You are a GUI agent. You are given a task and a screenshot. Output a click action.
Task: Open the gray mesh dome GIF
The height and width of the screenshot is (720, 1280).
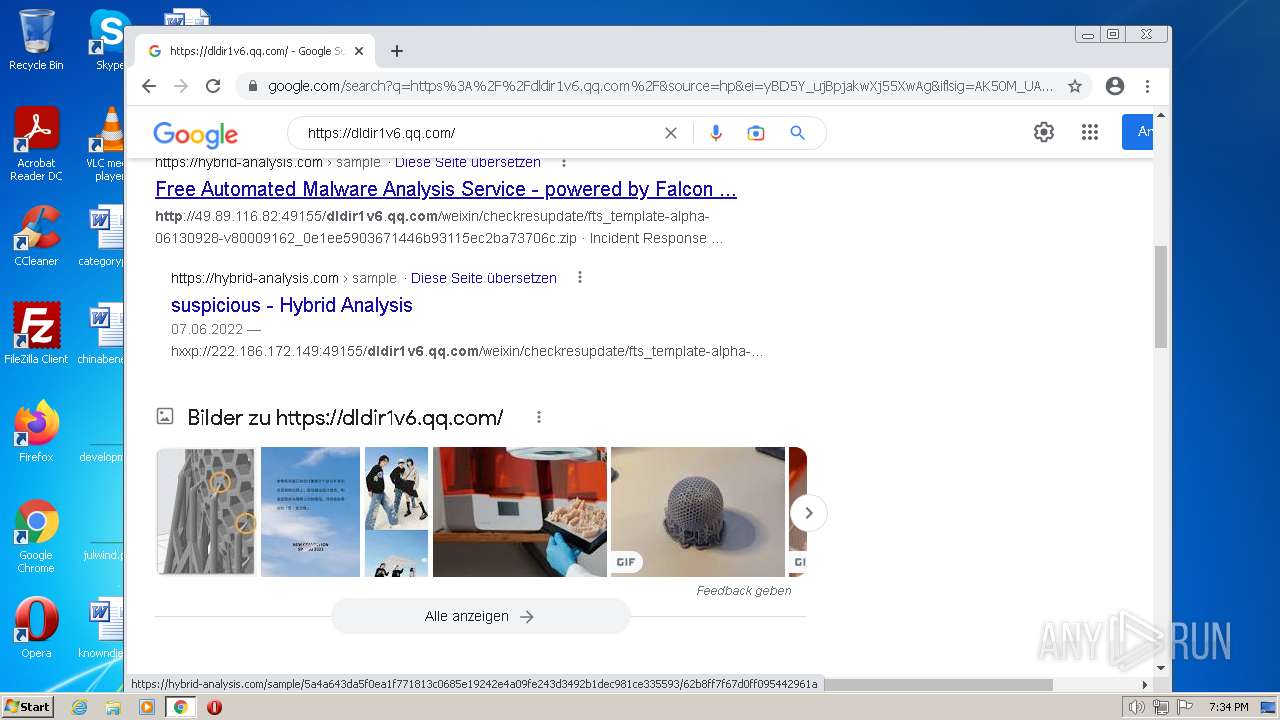click(698, 511)
